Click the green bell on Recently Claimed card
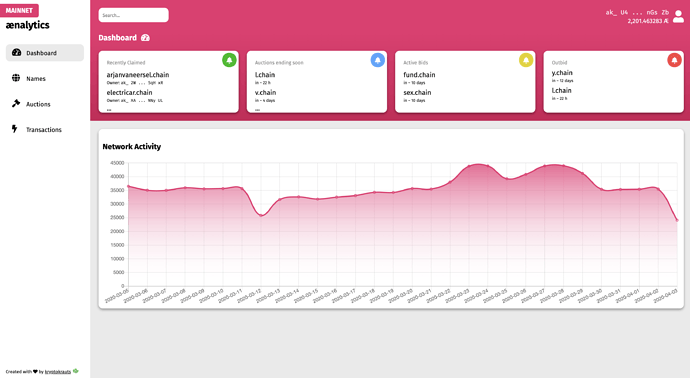The image size is (690, 378). click(x=229, y=60)
